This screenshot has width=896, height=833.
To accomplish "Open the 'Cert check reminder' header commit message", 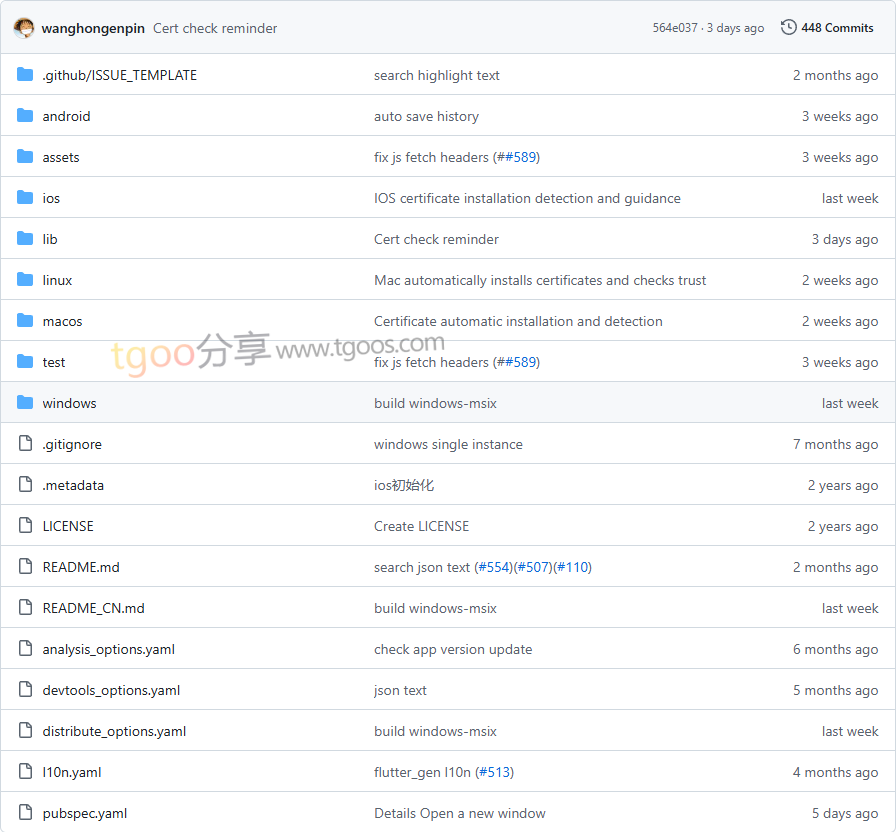I will coord(215,28).
